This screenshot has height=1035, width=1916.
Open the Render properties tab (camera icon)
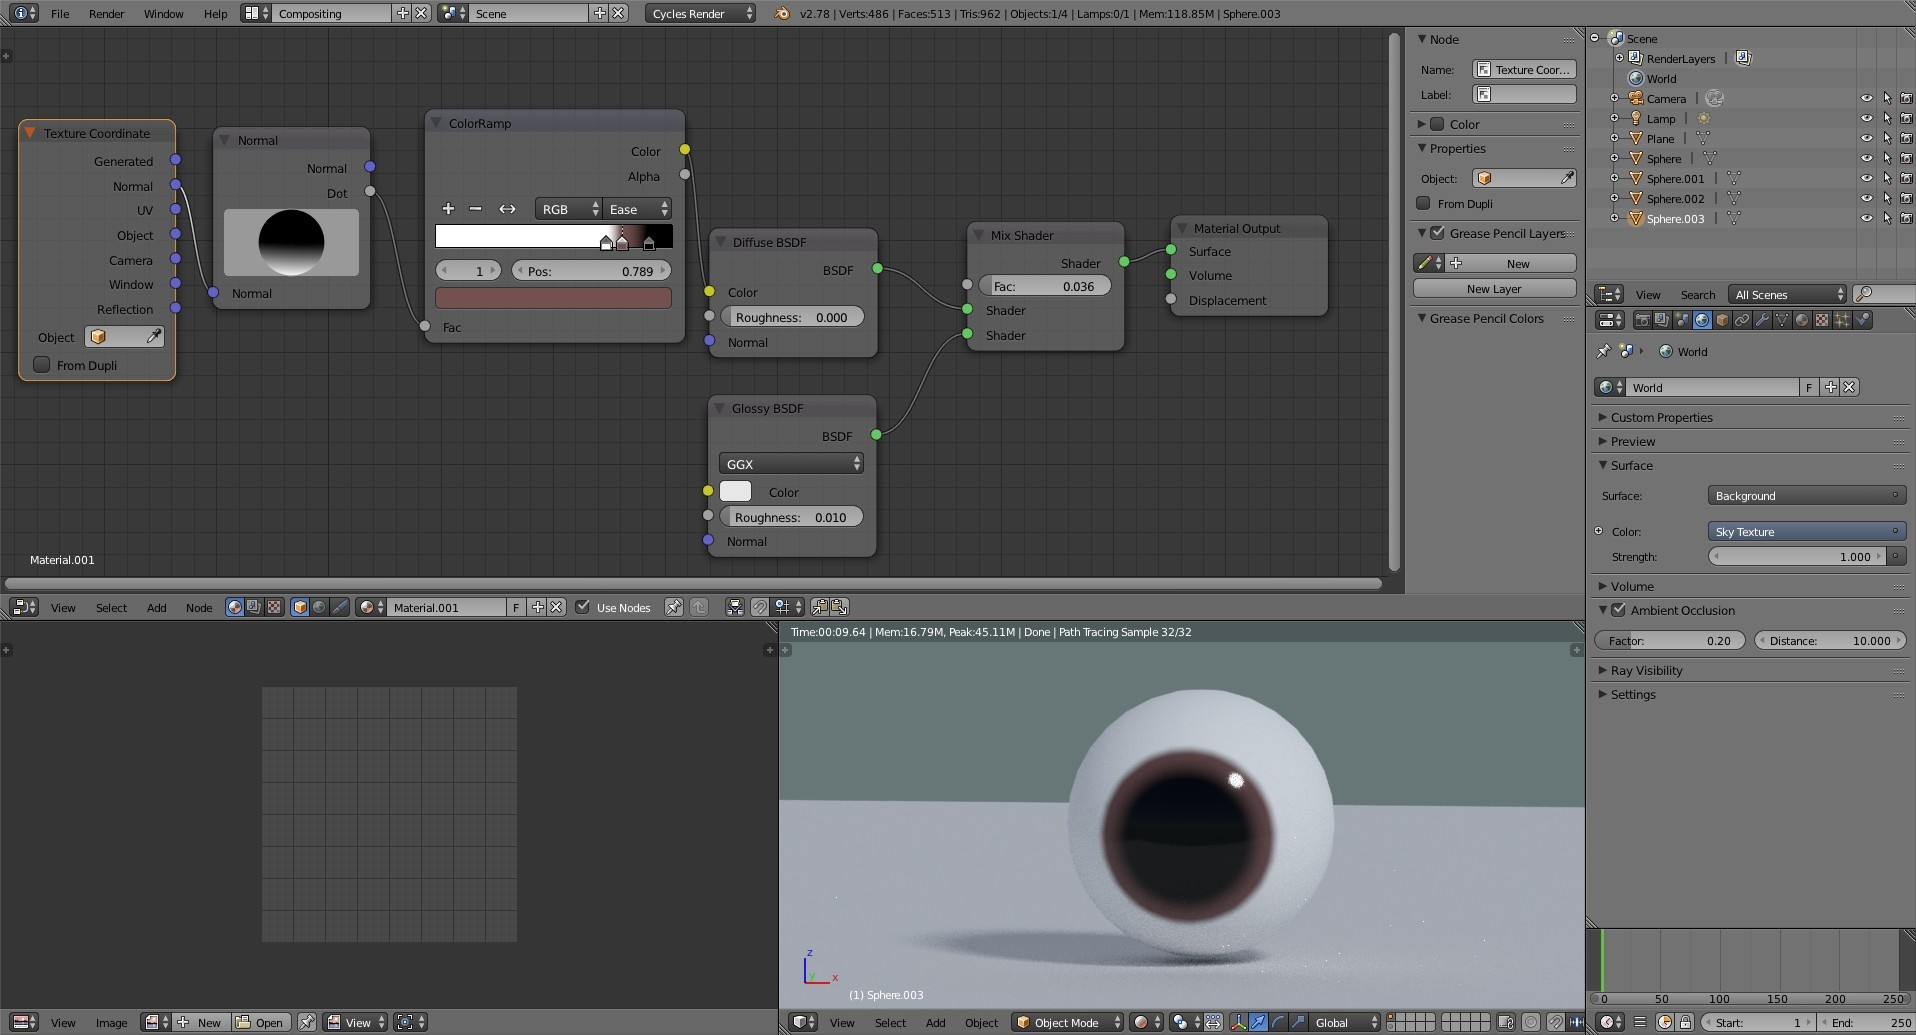pyautogui.click(x=1643, y=320)
